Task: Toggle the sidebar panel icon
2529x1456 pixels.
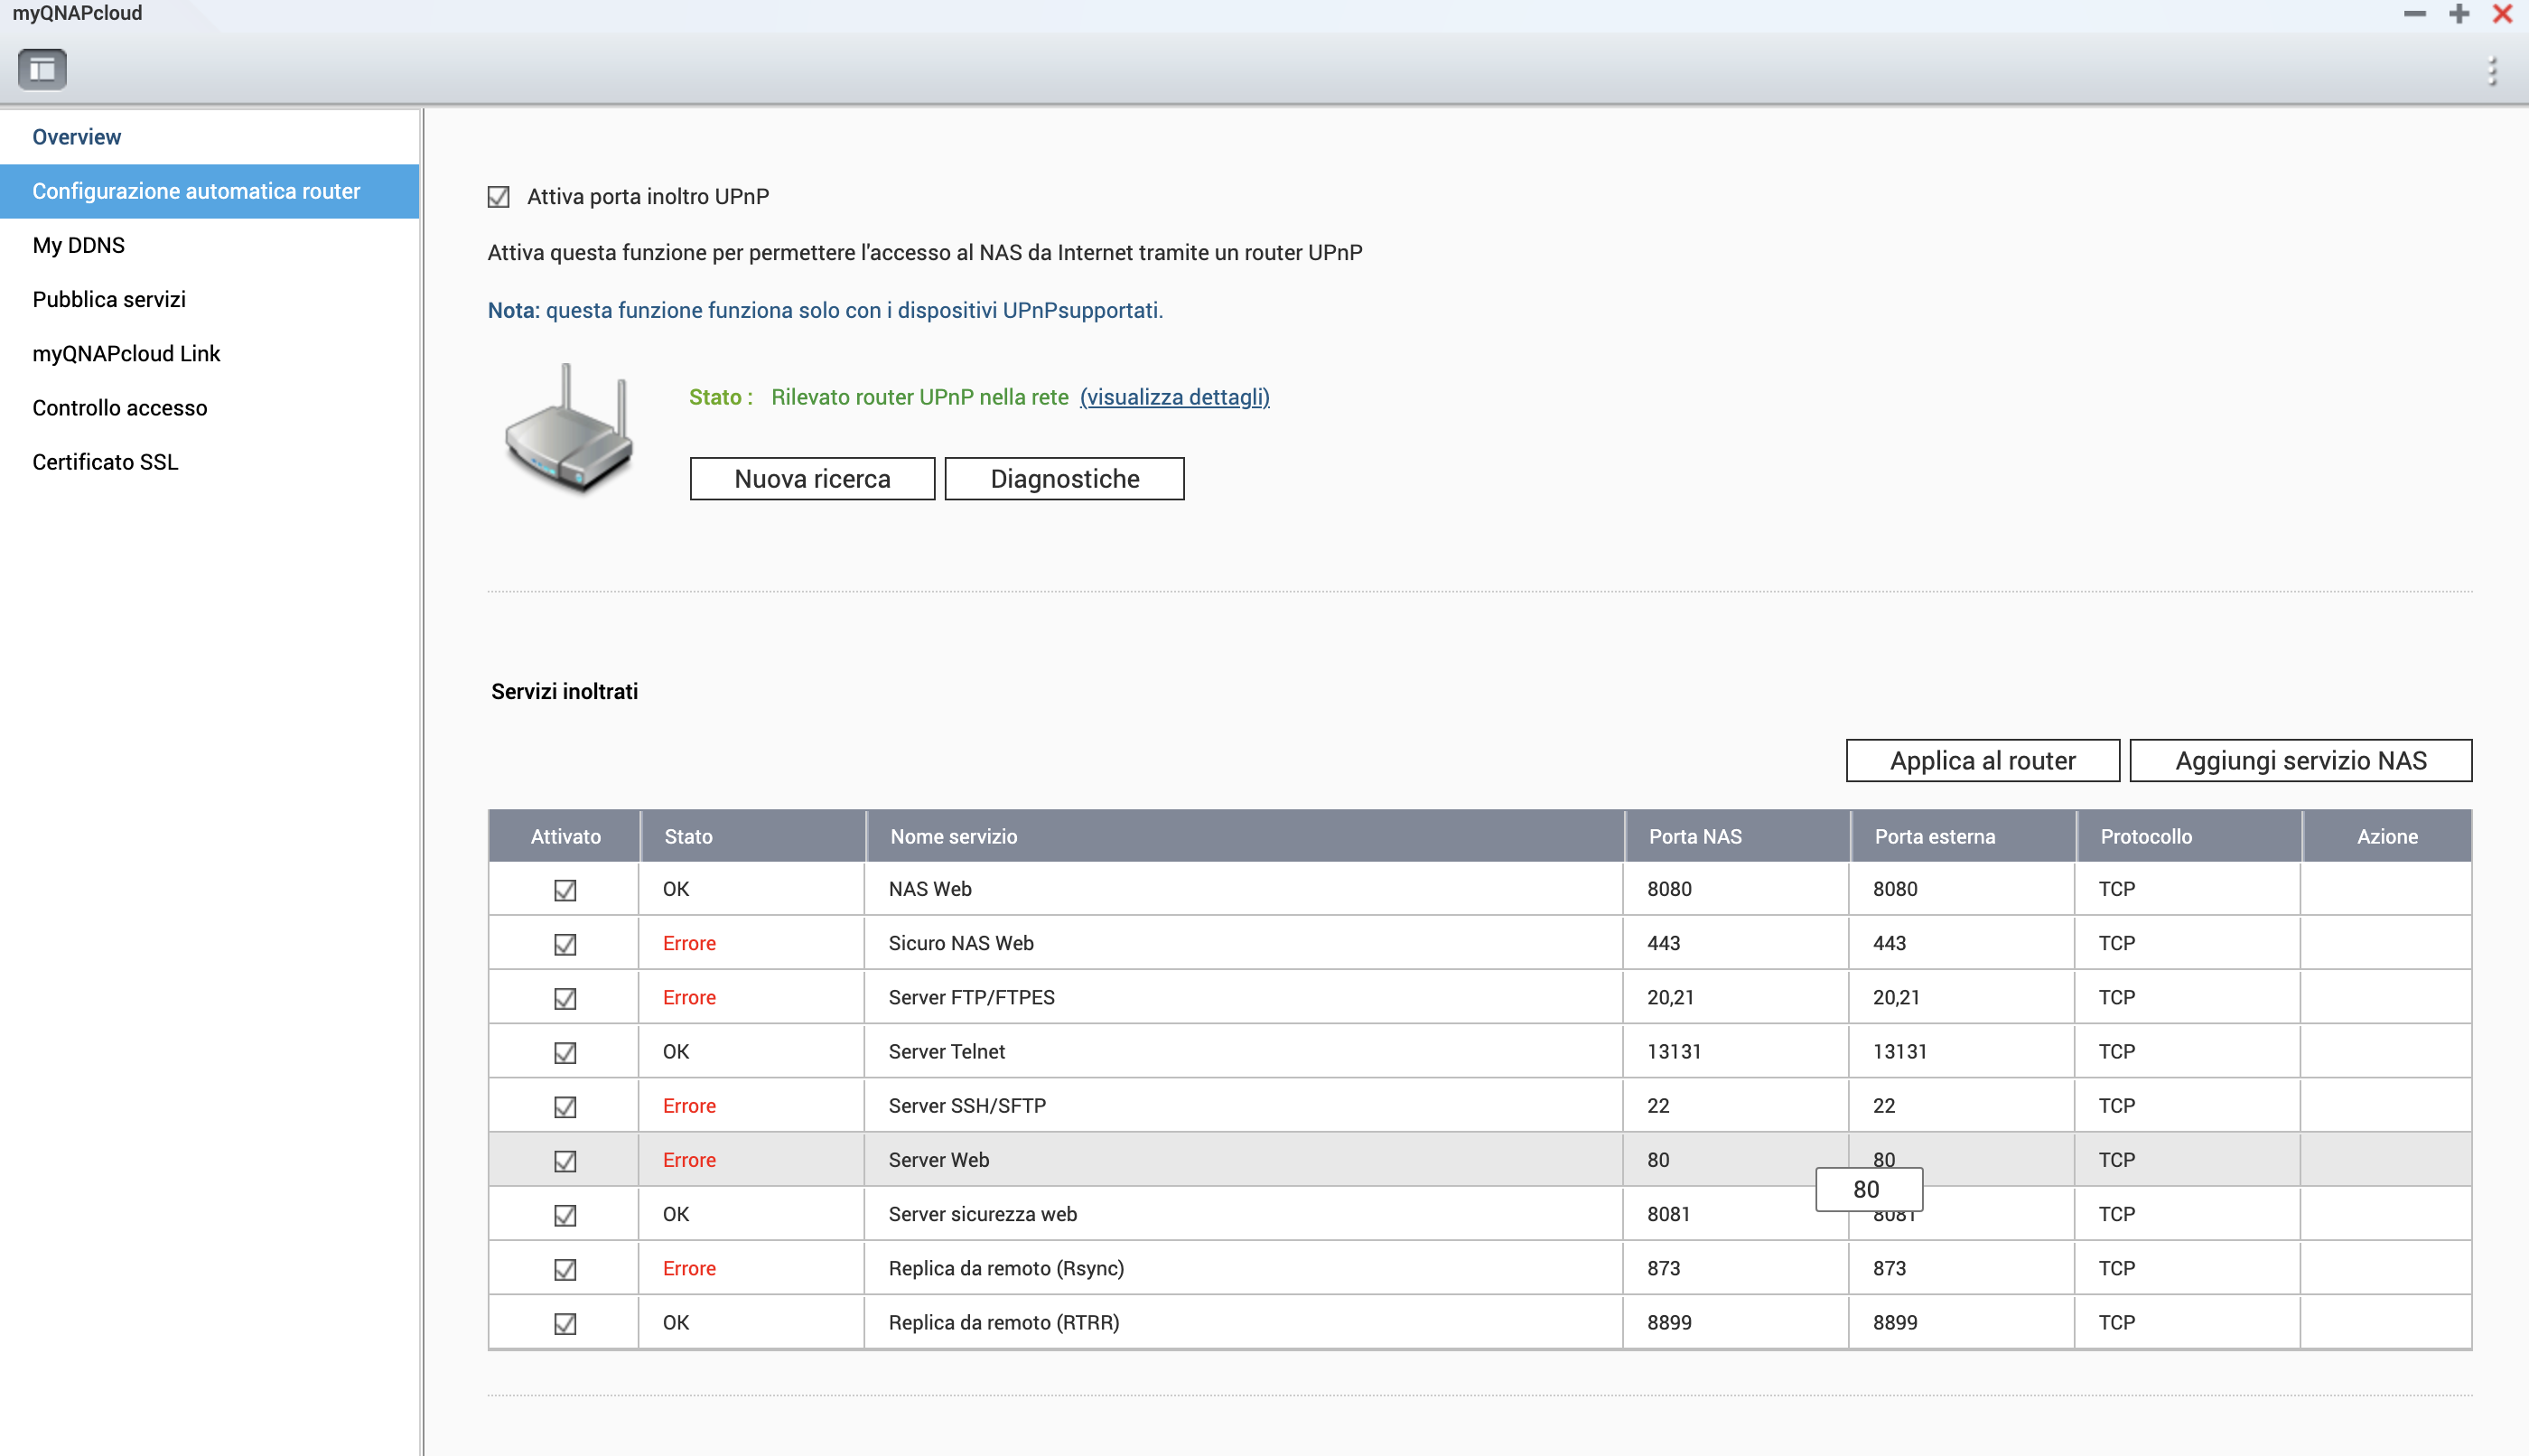Action: pos(42,69)
